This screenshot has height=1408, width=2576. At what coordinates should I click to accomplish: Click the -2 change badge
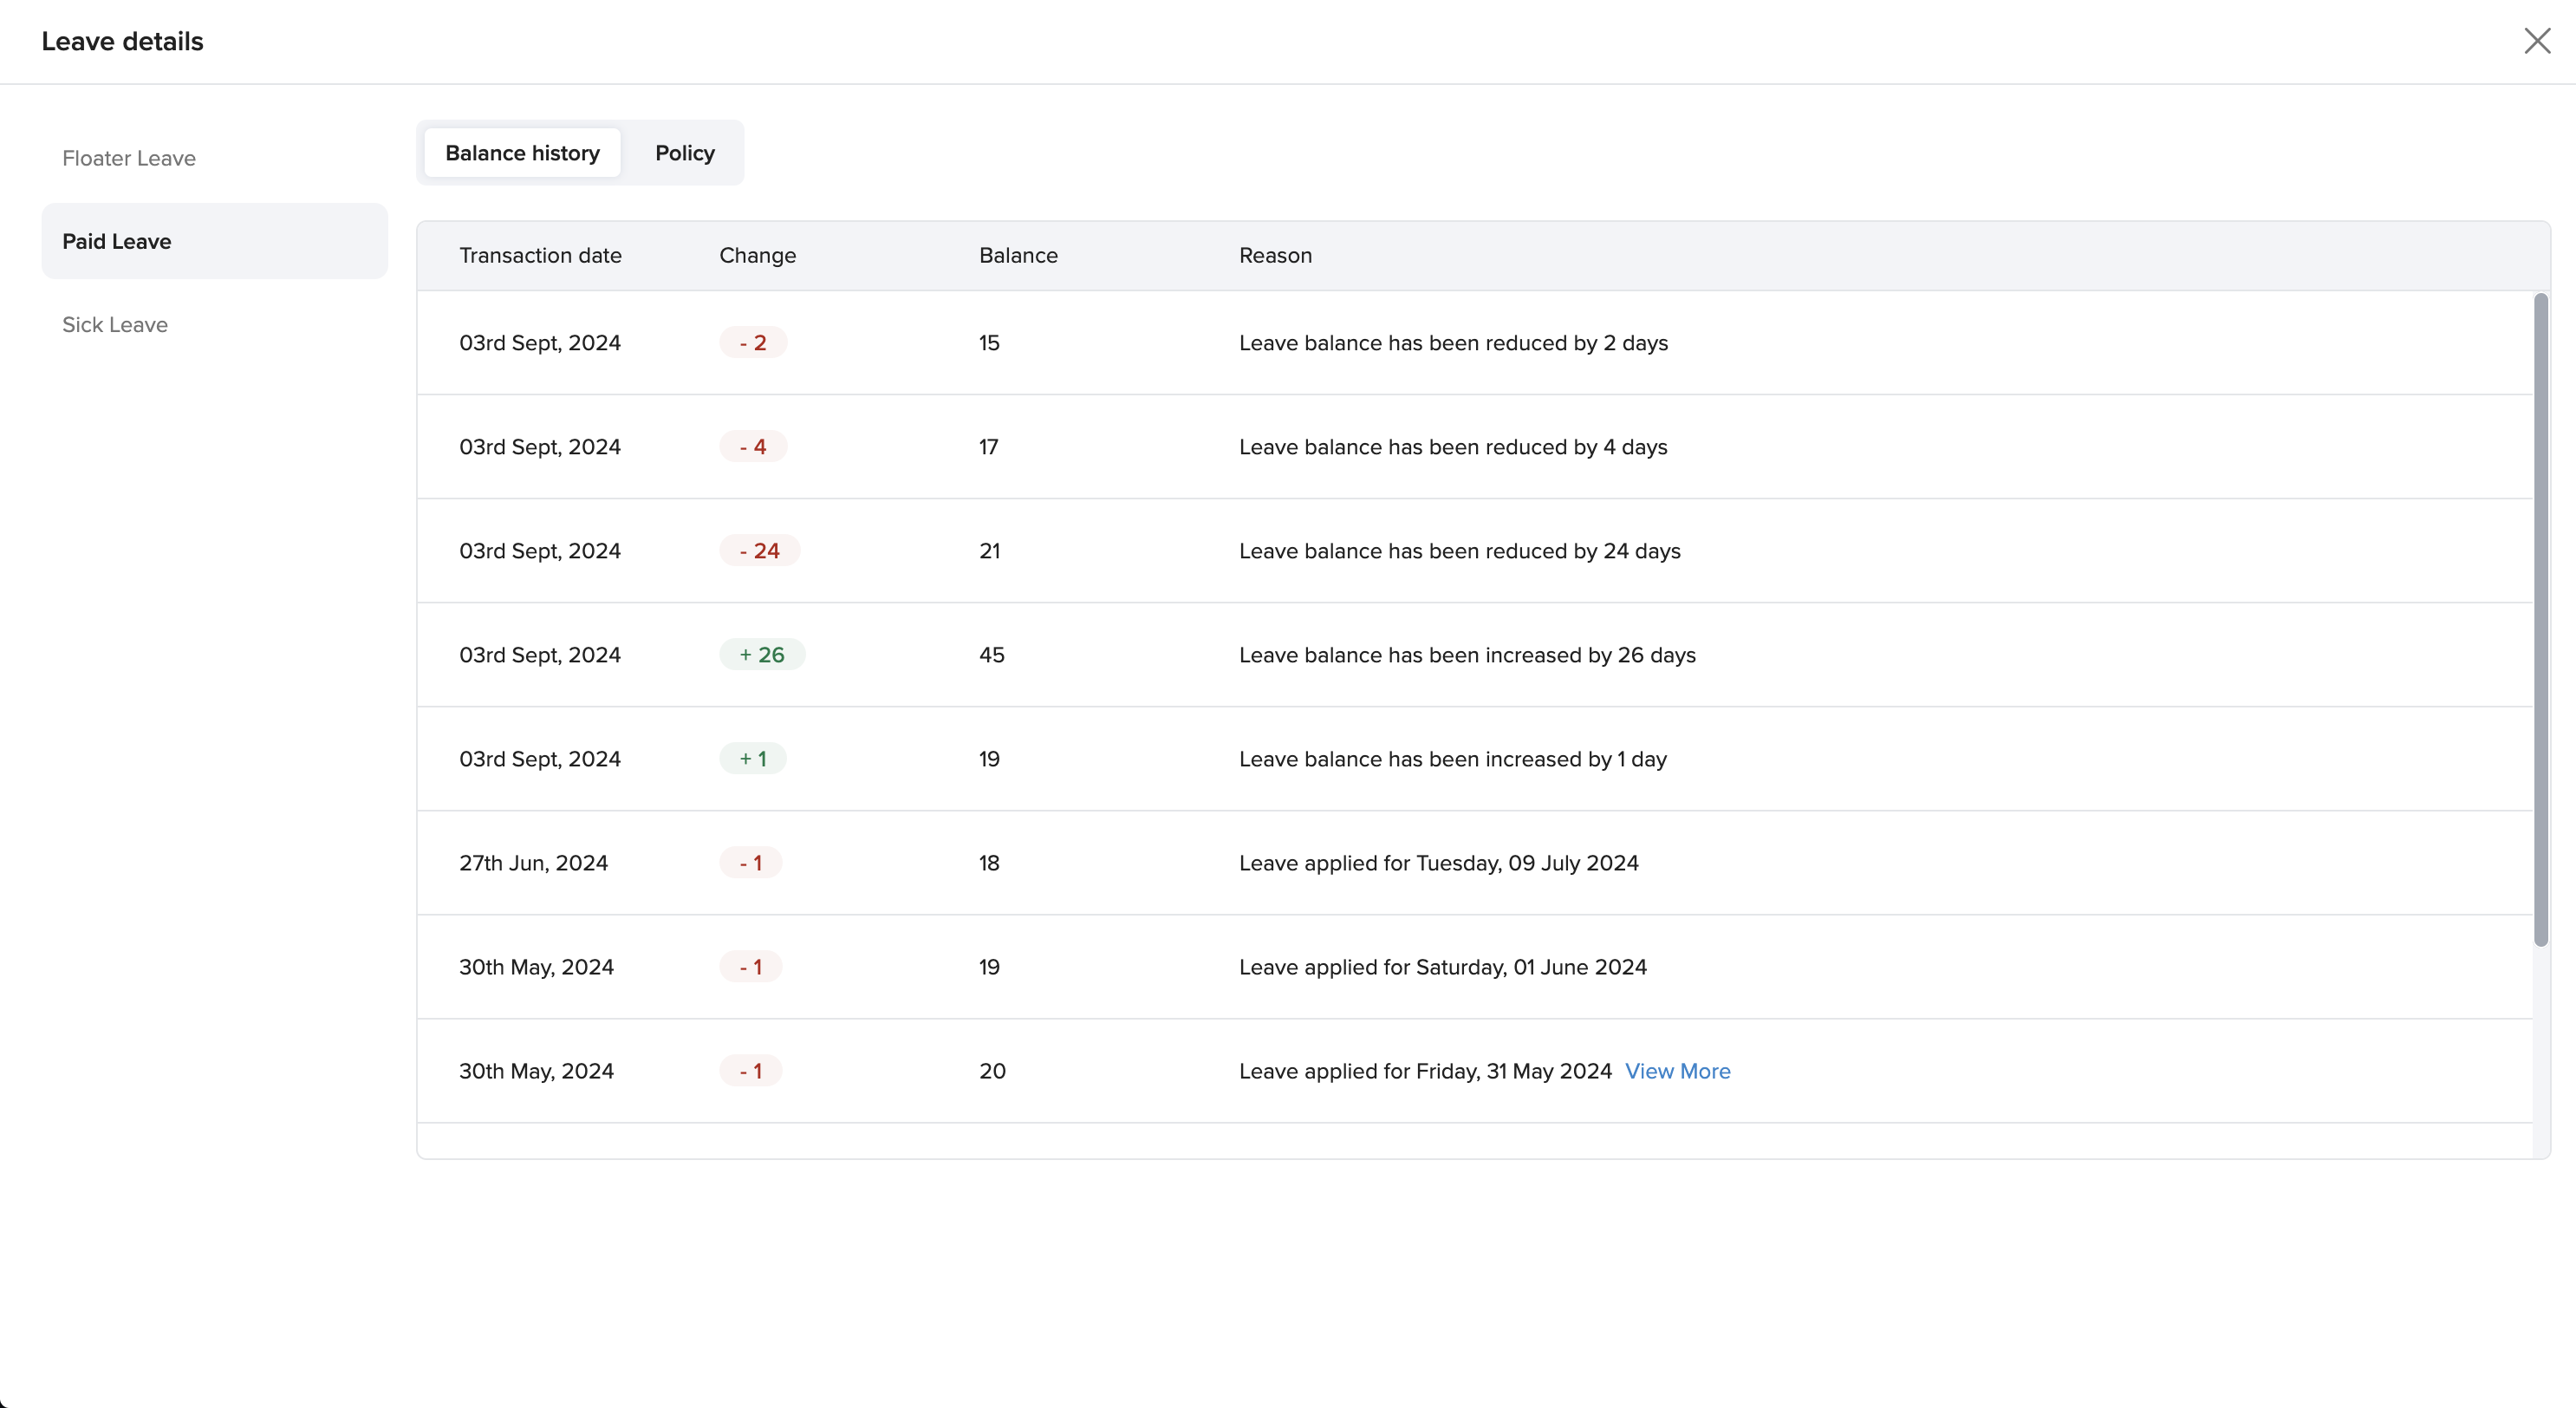point(753,343)
